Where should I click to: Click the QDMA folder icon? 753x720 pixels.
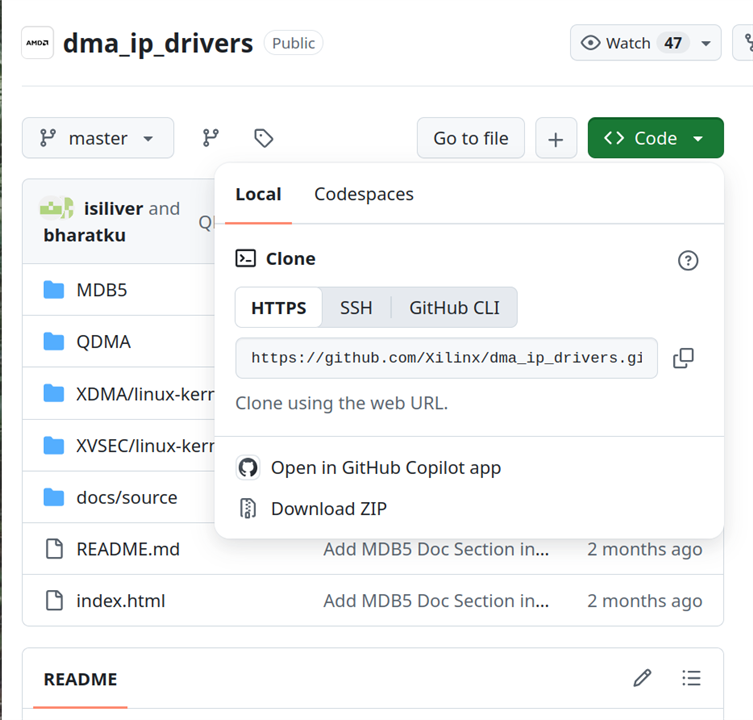(53, 342)
